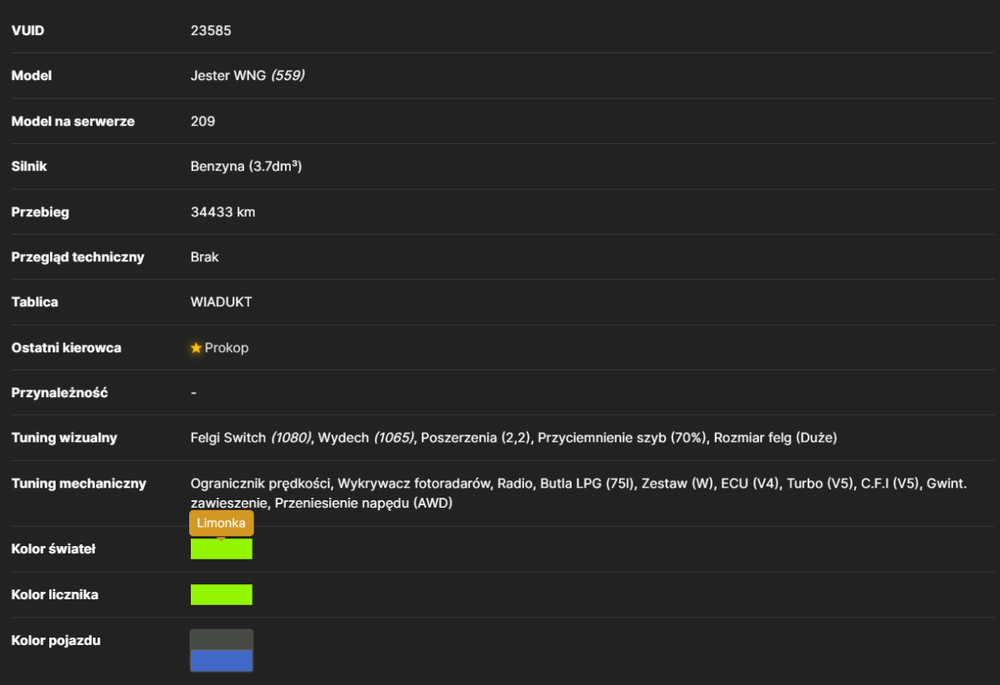1000x685 pixels.
Task: Click the Rozmiar felg (Duże) entry
Action: click(776, 438)
